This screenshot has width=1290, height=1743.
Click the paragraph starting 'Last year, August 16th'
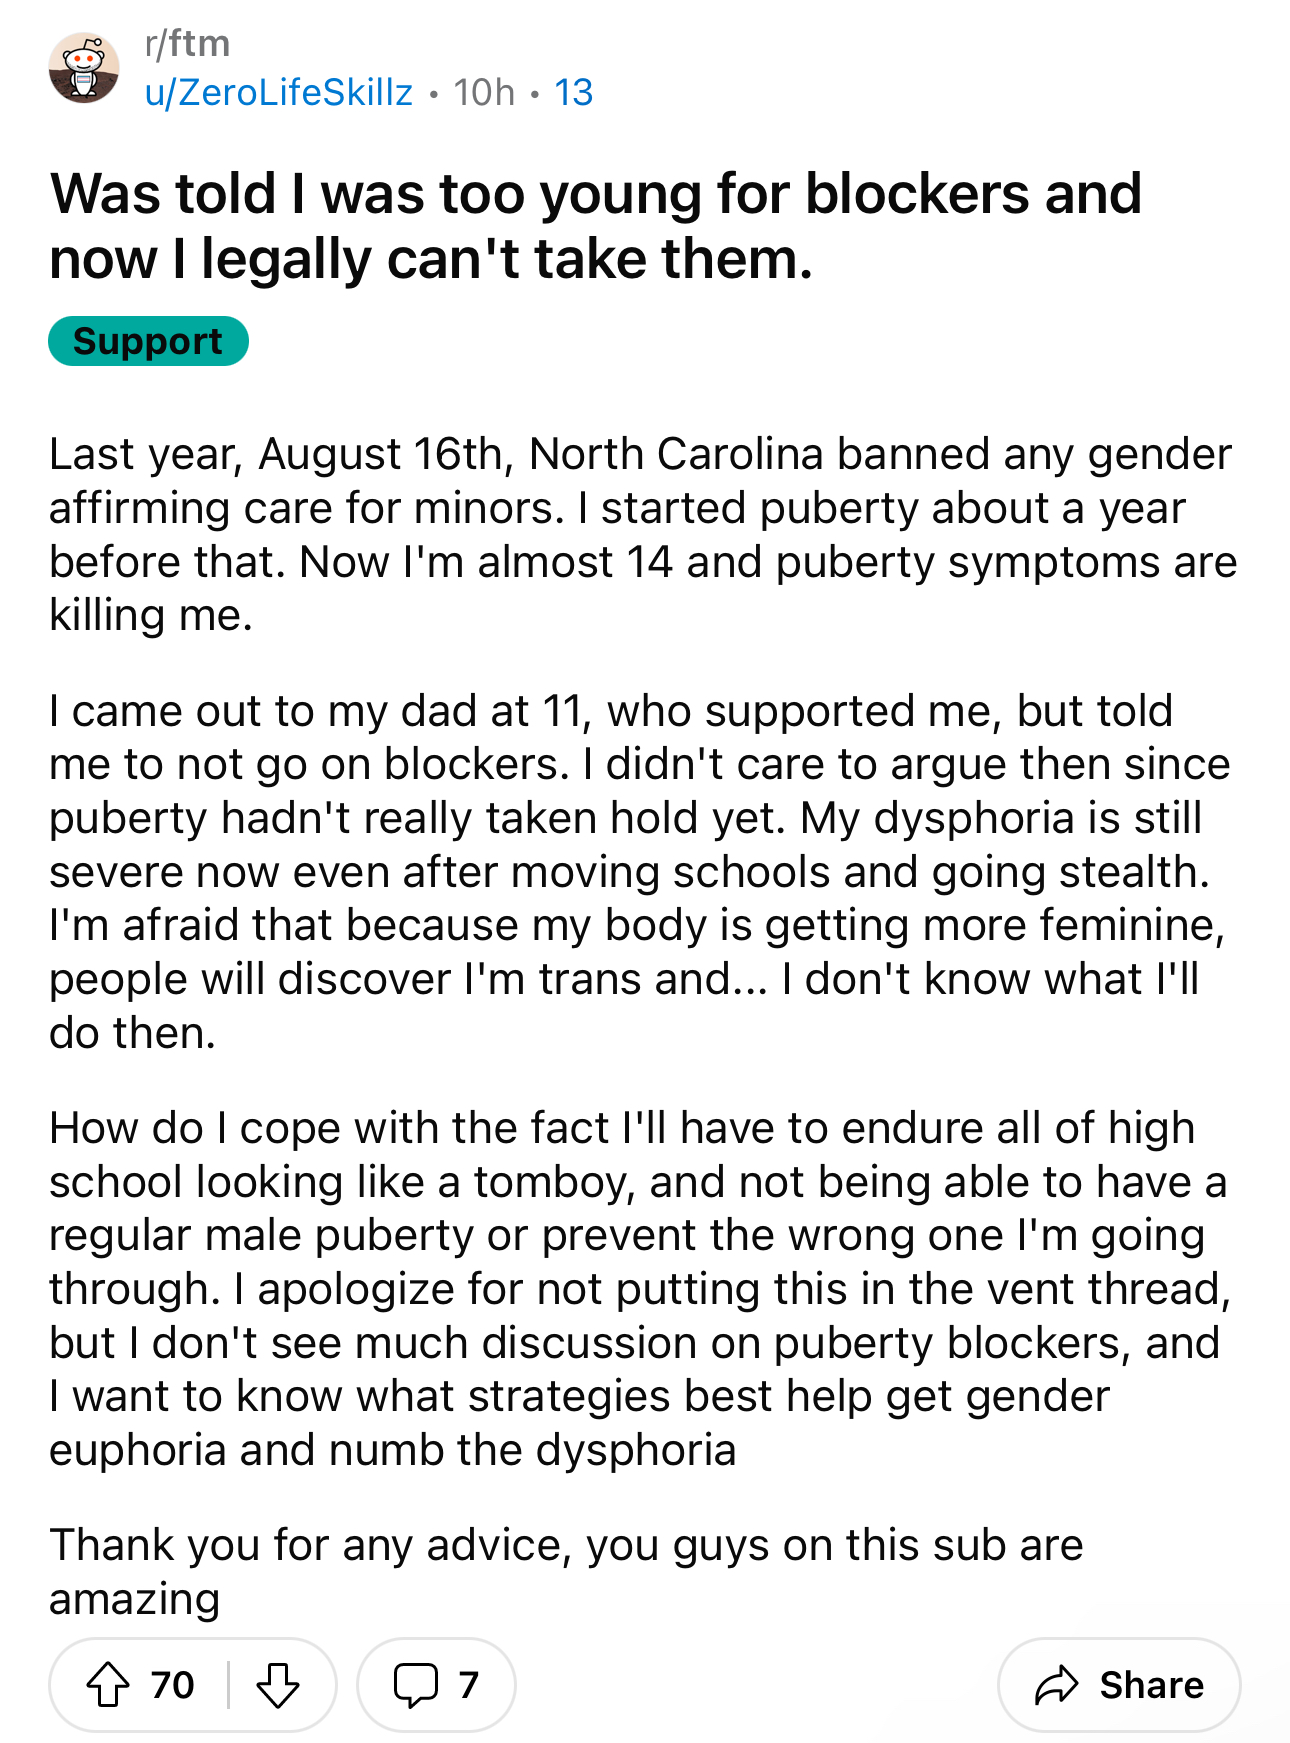click(644, 535)
